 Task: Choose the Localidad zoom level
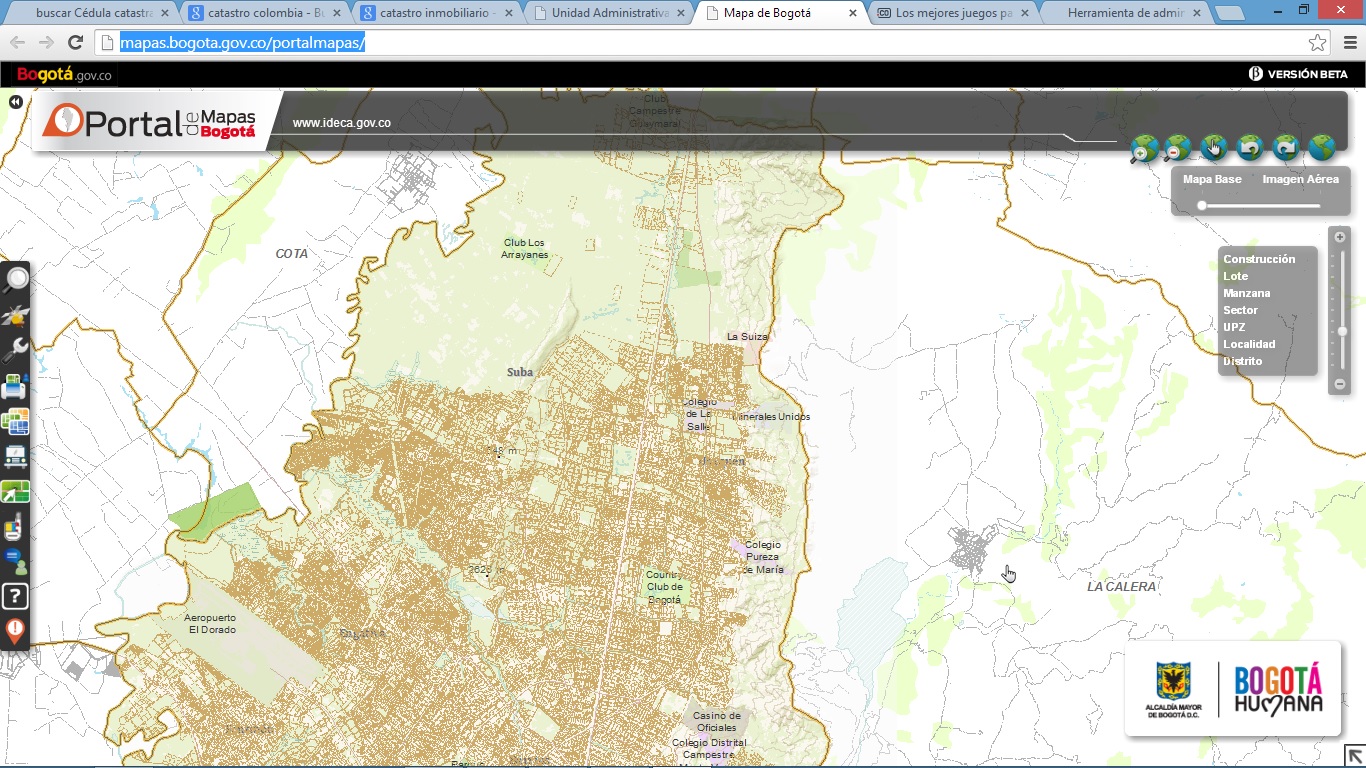1249,344
